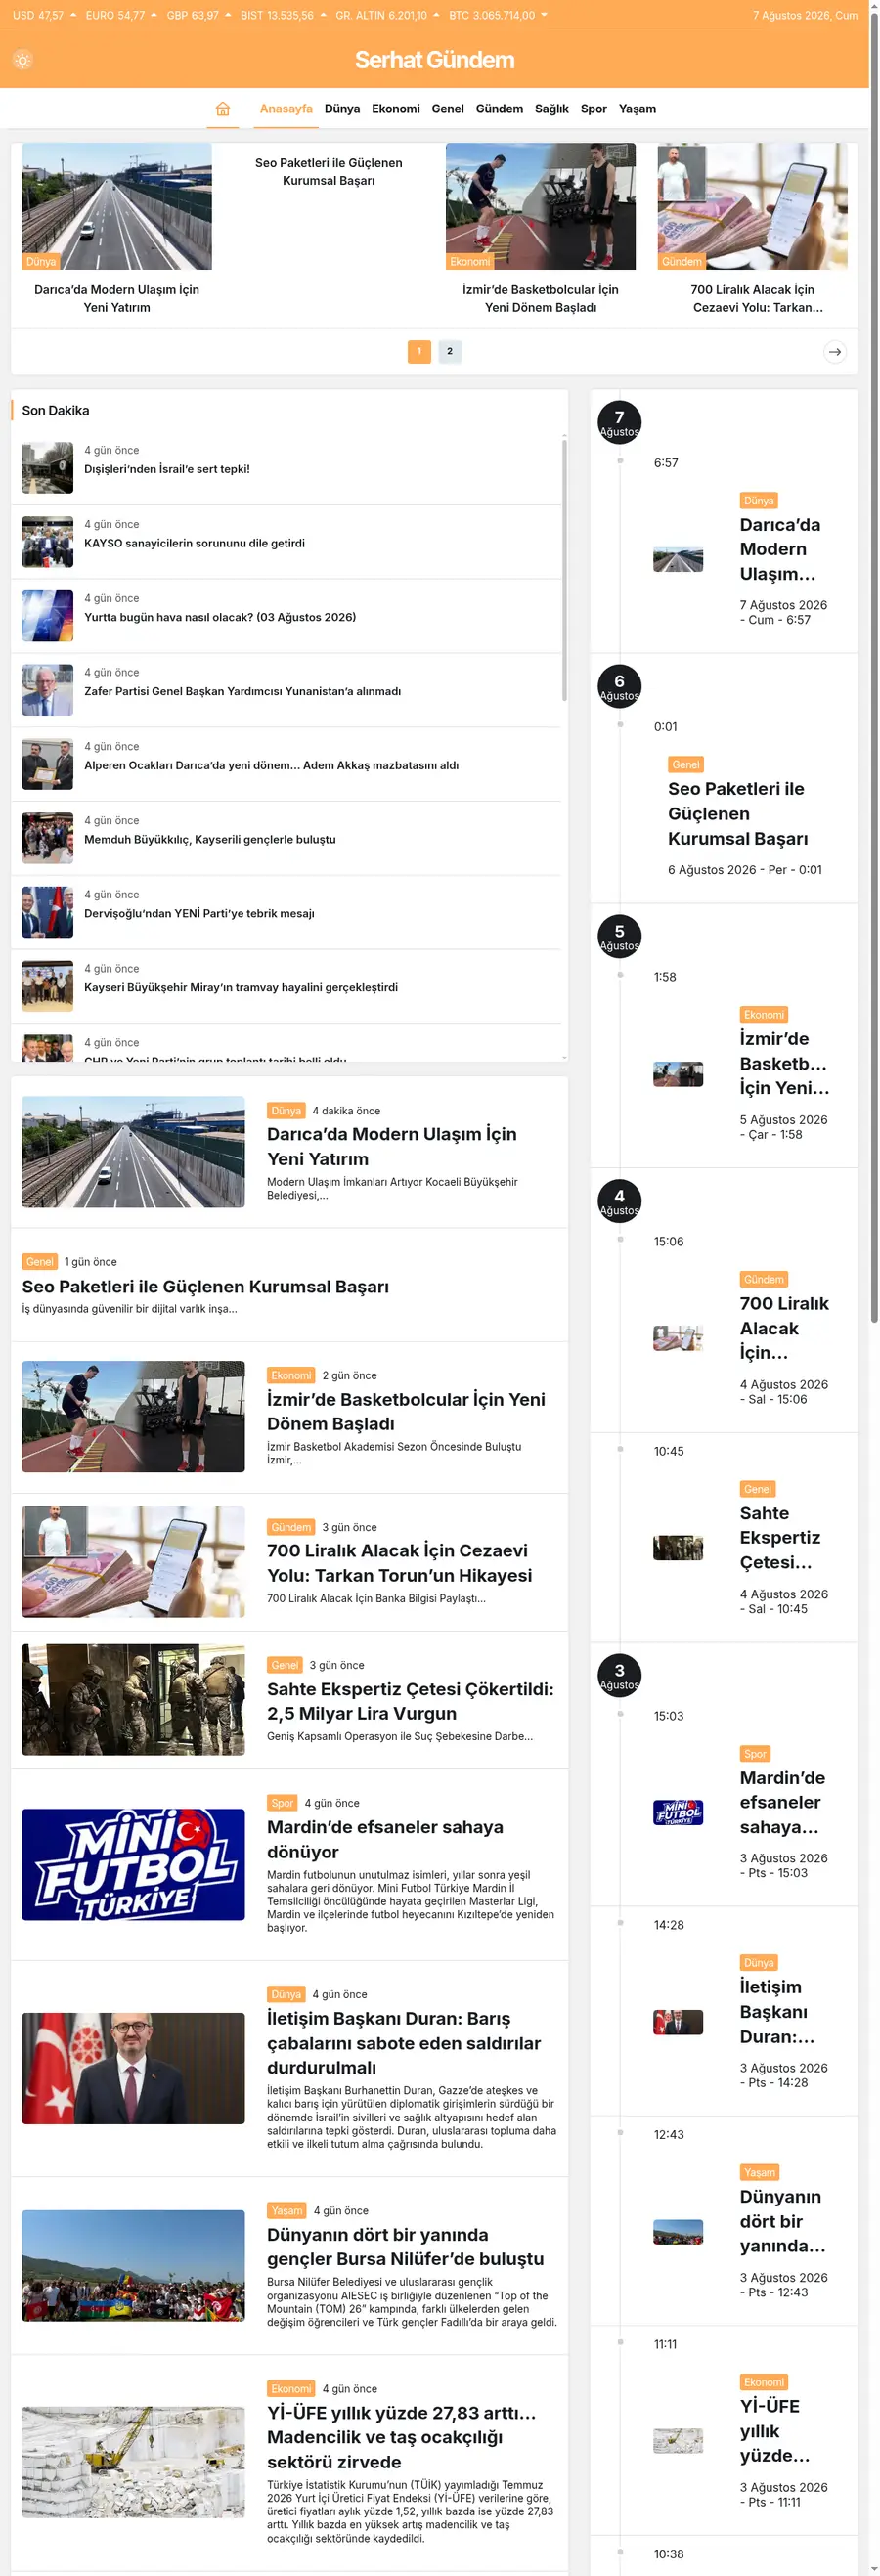This screenshot has height=2576, width=880.
Task: Click the Serhat Gündem site logo
Action: [x=435, y=60]
